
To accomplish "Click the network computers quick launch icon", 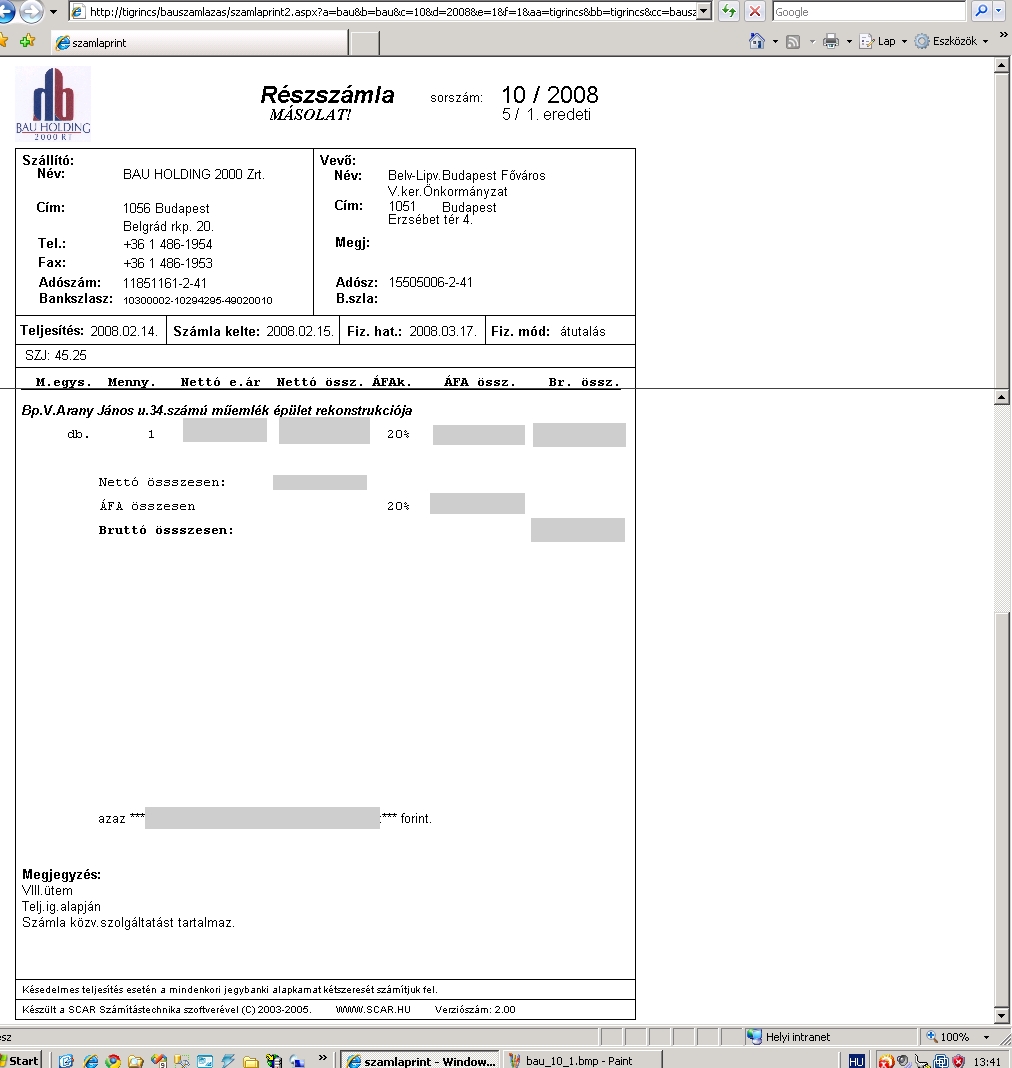I will click(297, 1061).
